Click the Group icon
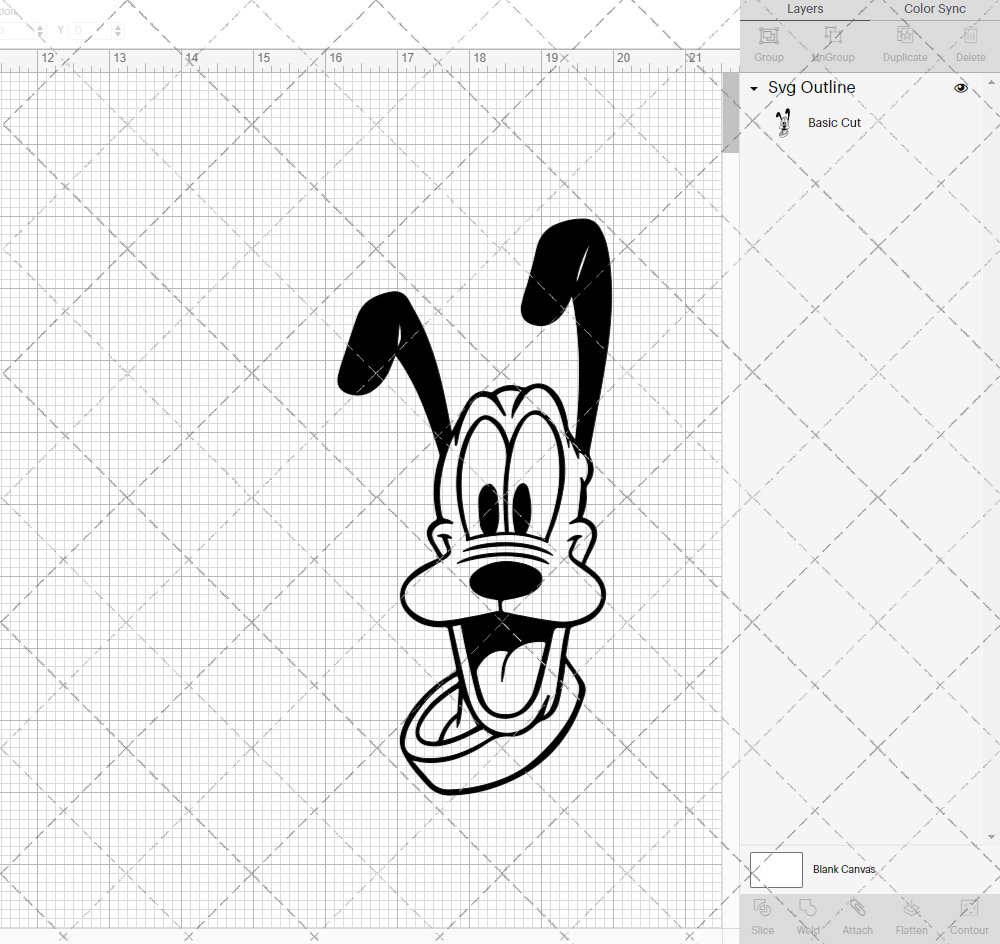Image resolution: width=1000 pixels, height=944 pixels. [768, 42]
